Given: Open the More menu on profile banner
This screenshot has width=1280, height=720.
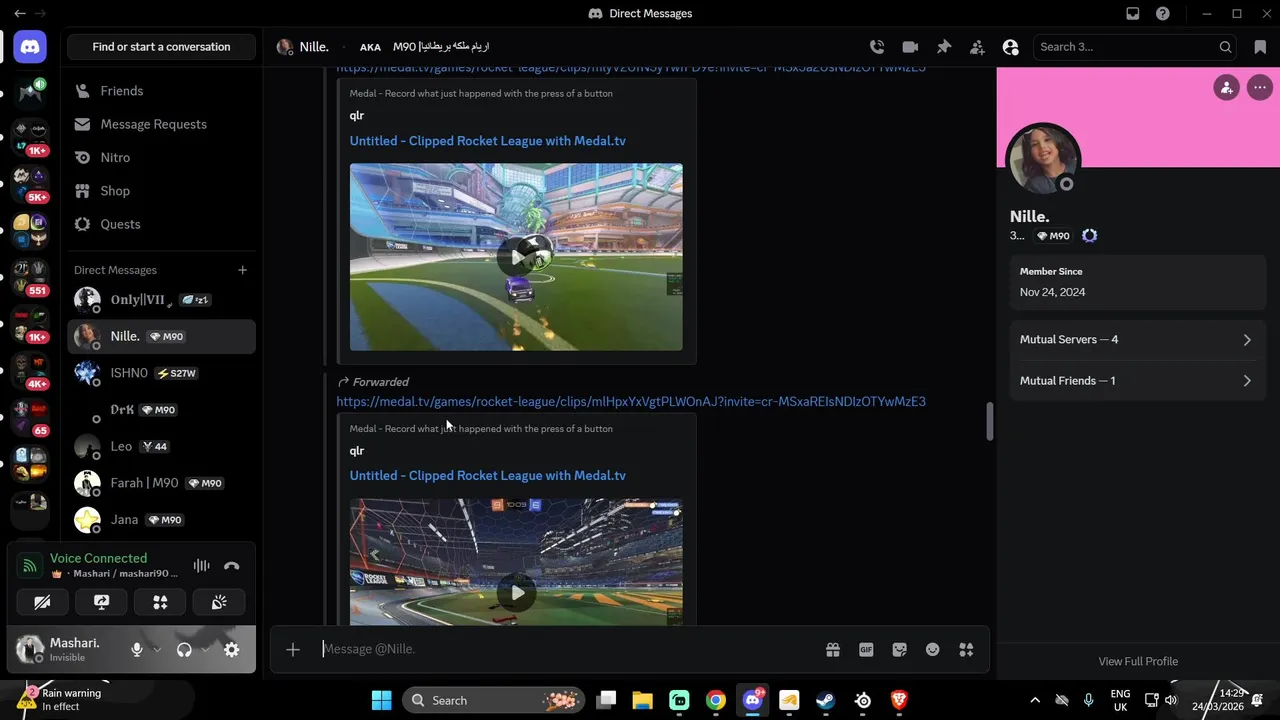Looking at the screenshot, I should tap(1259, 87).
